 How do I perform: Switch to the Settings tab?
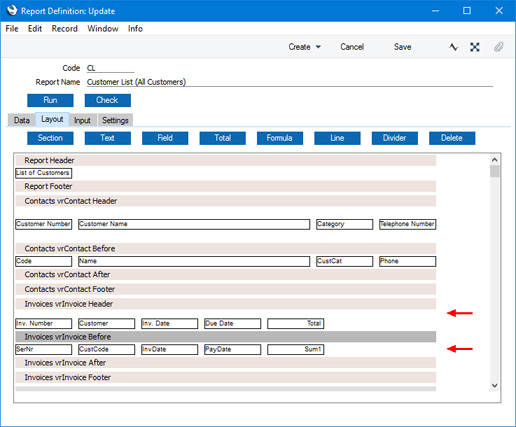pyautogui.click(x=115, y=120)
